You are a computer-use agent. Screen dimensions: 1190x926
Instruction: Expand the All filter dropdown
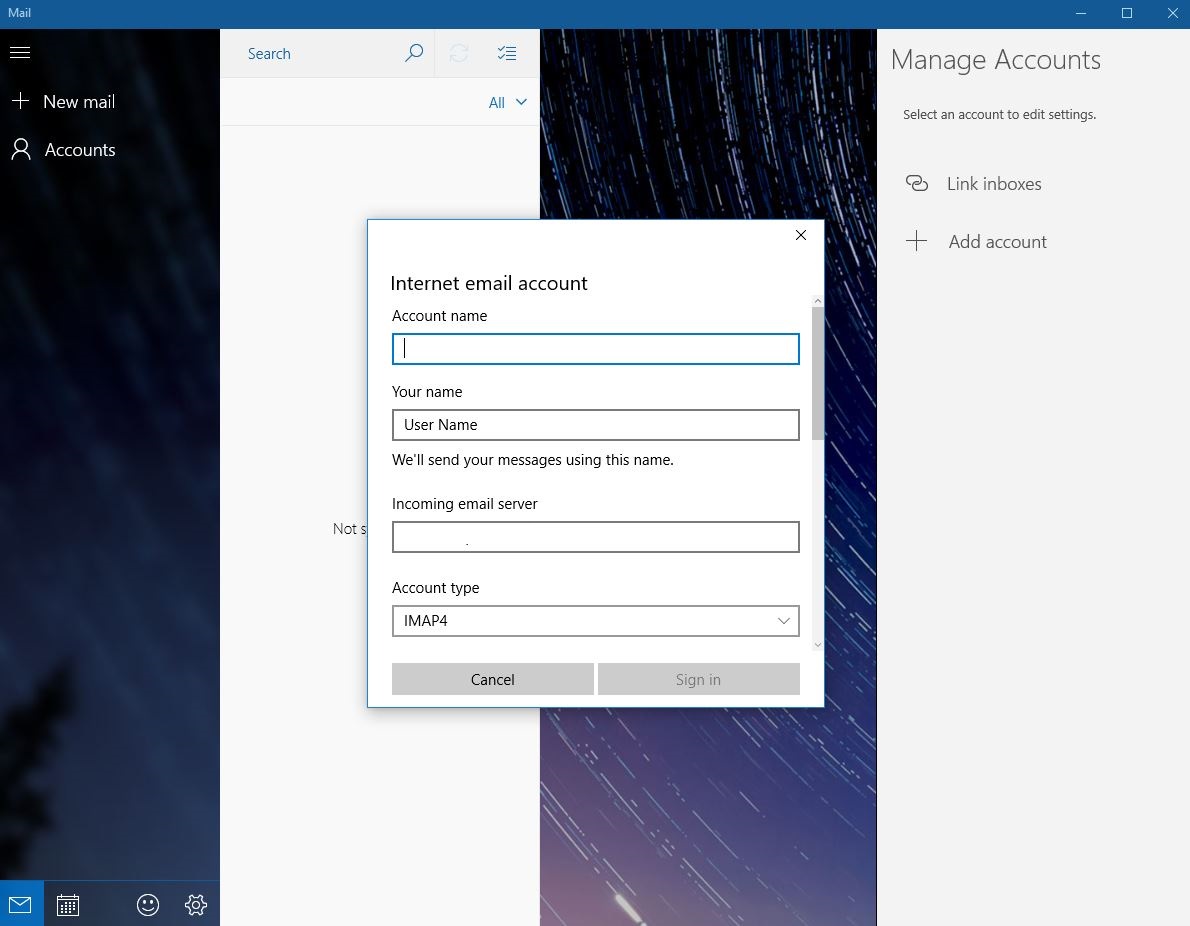point(507,103)
